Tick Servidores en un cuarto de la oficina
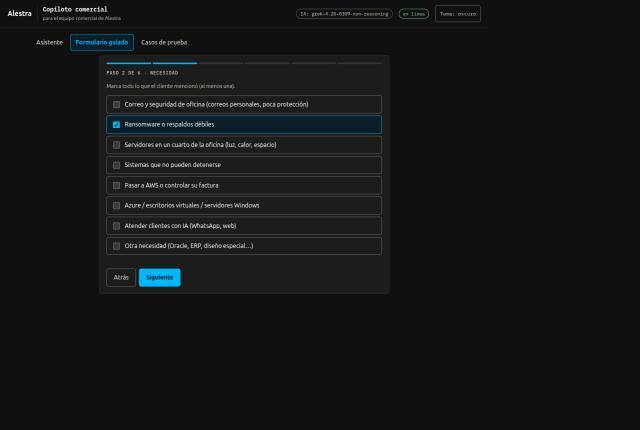640x430 pixels. 116,145
